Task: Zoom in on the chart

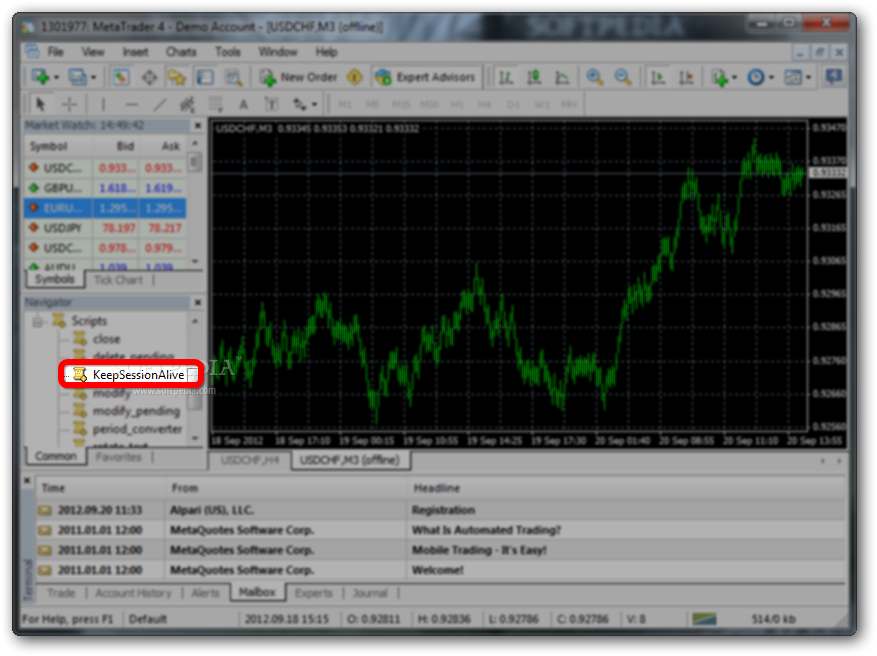Action: click(x=595, y=77)
